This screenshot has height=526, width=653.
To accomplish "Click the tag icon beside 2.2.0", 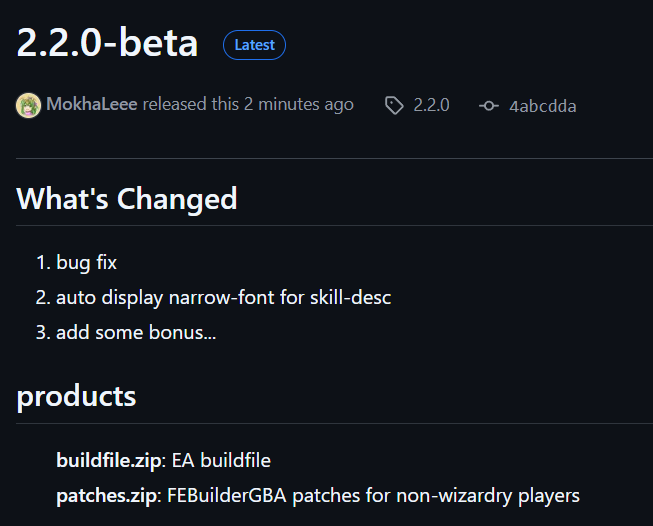I will click(x=394, y=105).
